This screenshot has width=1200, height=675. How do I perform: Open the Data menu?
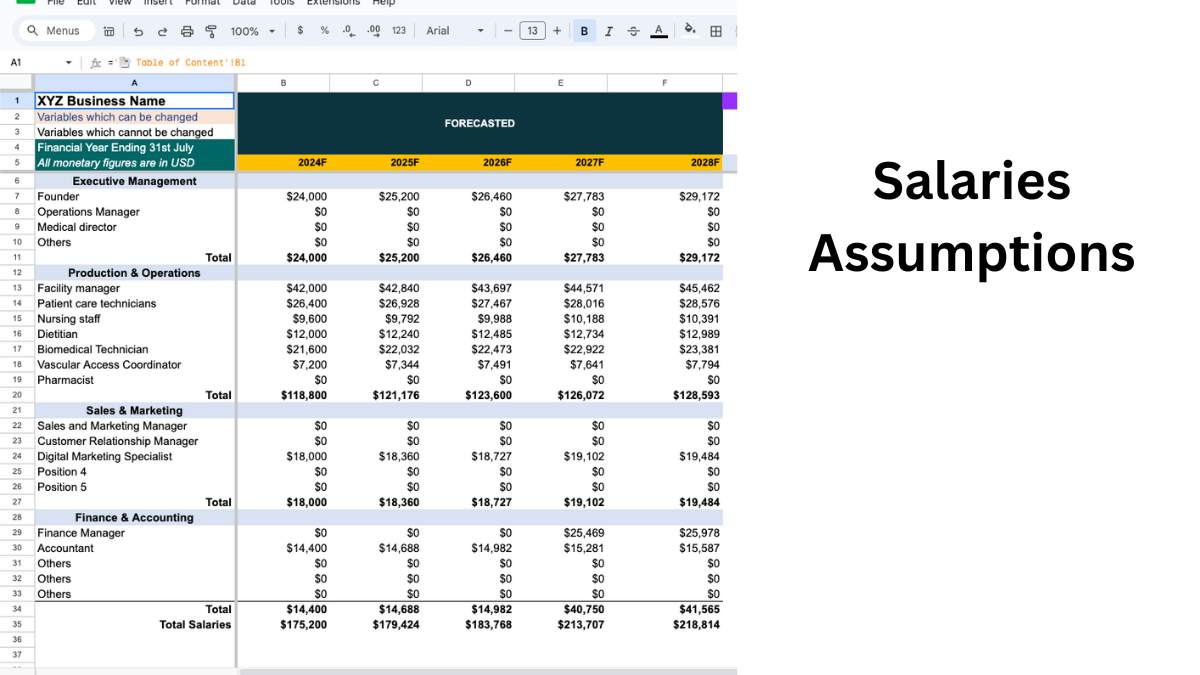[x=244, y=3]
